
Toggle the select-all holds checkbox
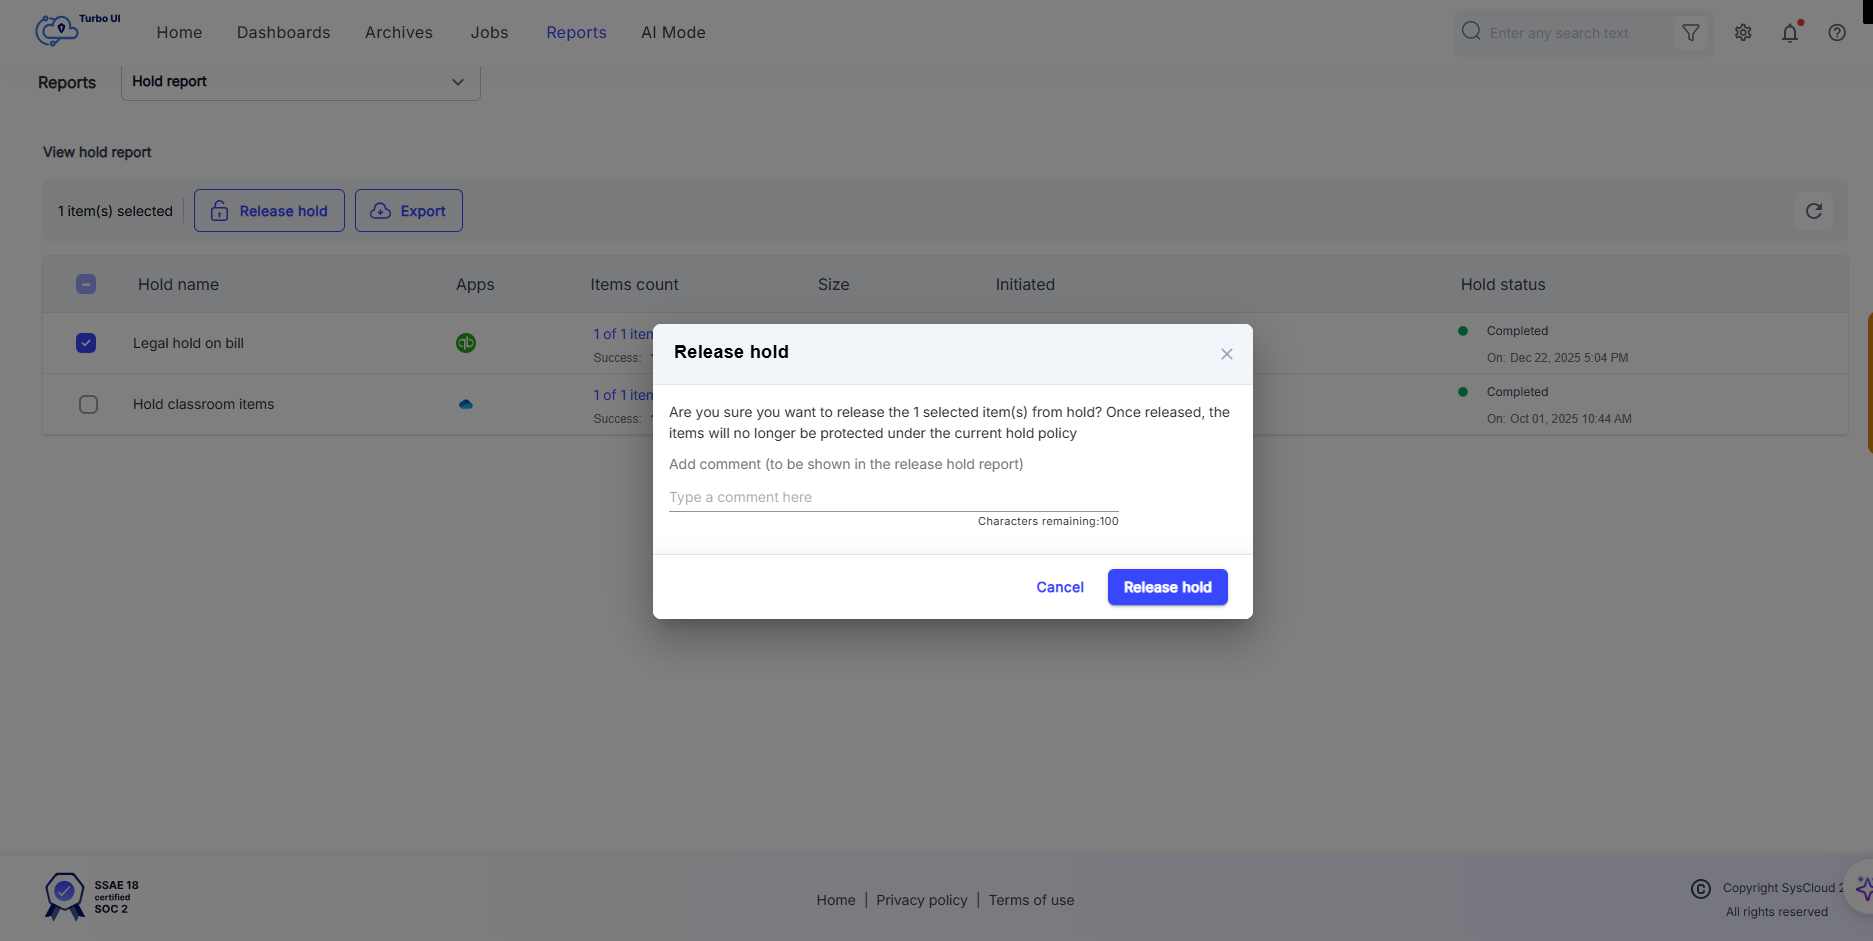(x=86, y=284)
